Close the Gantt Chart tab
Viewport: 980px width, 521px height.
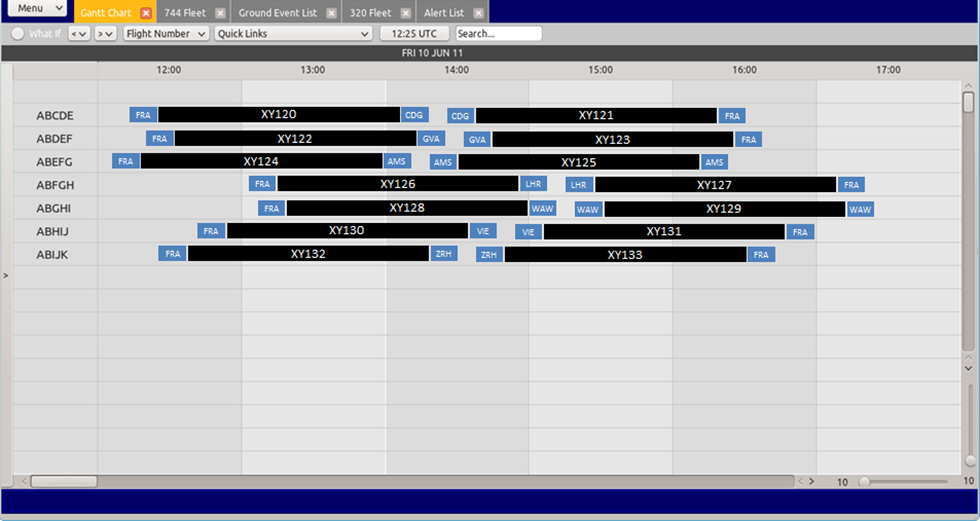tap(146, 13)
